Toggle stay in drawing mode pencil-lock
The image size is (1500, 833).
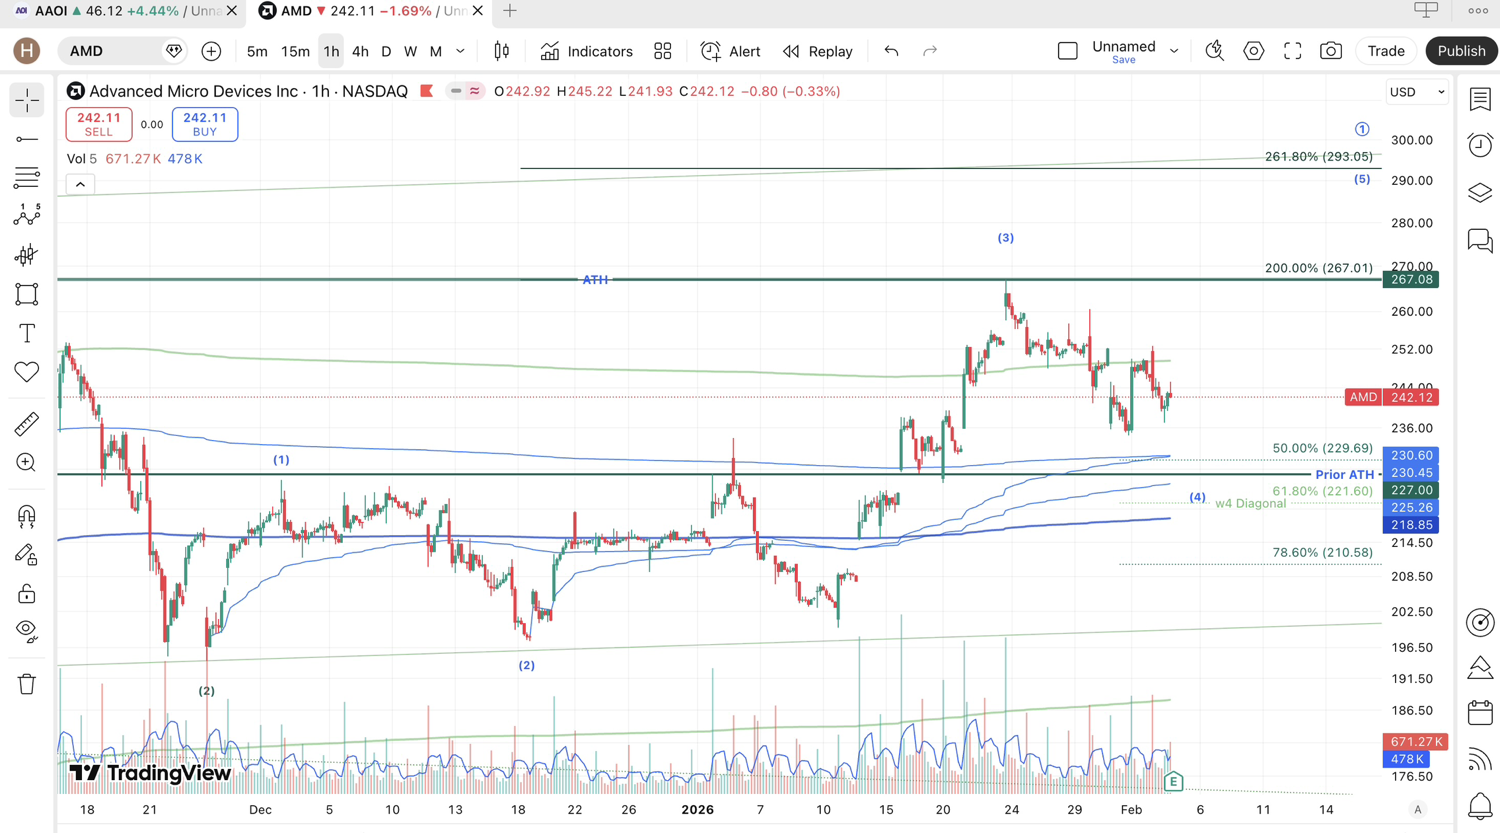[x=27, y=555]
